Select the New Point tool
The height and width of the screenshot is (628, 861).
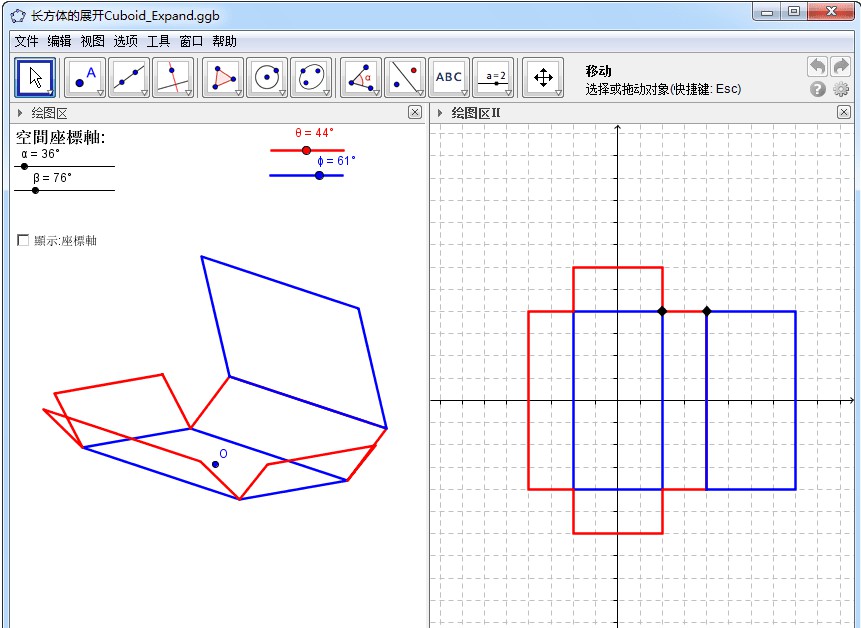(x=85, y=77)
